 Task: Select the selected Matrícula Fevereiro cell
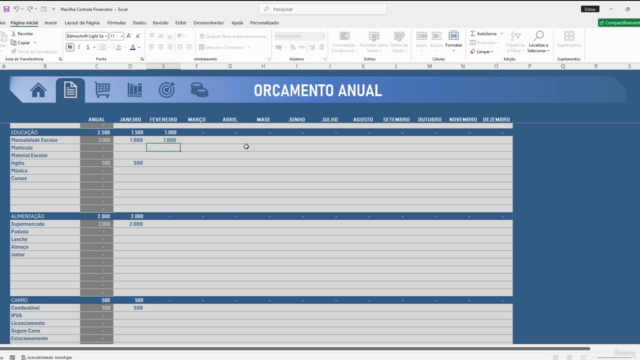pyautogui.click(x=163, y=147)
